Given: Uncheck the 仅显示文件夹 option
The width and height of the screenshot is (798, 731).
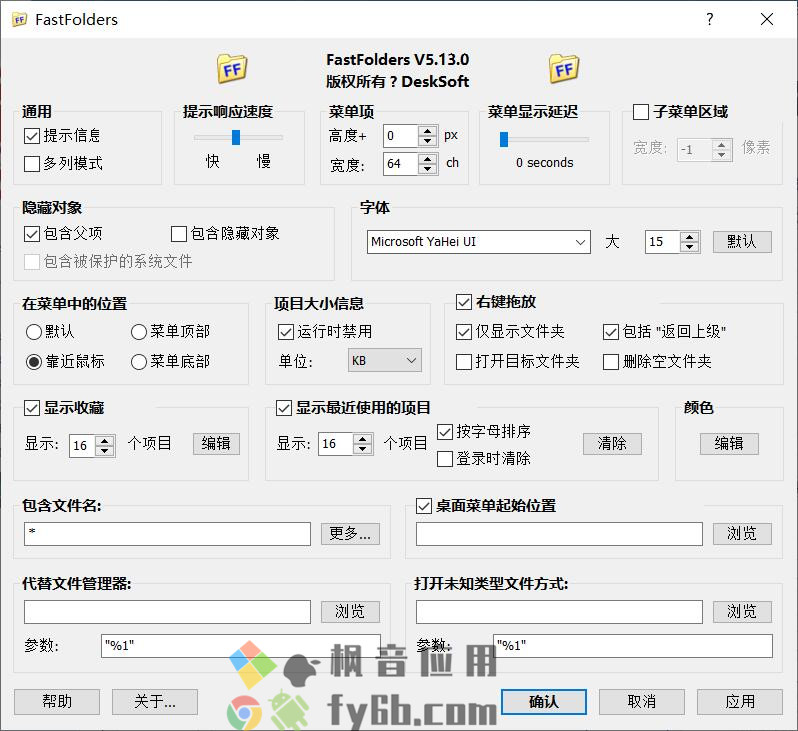Looking at the screenshot, I should 464,332.
